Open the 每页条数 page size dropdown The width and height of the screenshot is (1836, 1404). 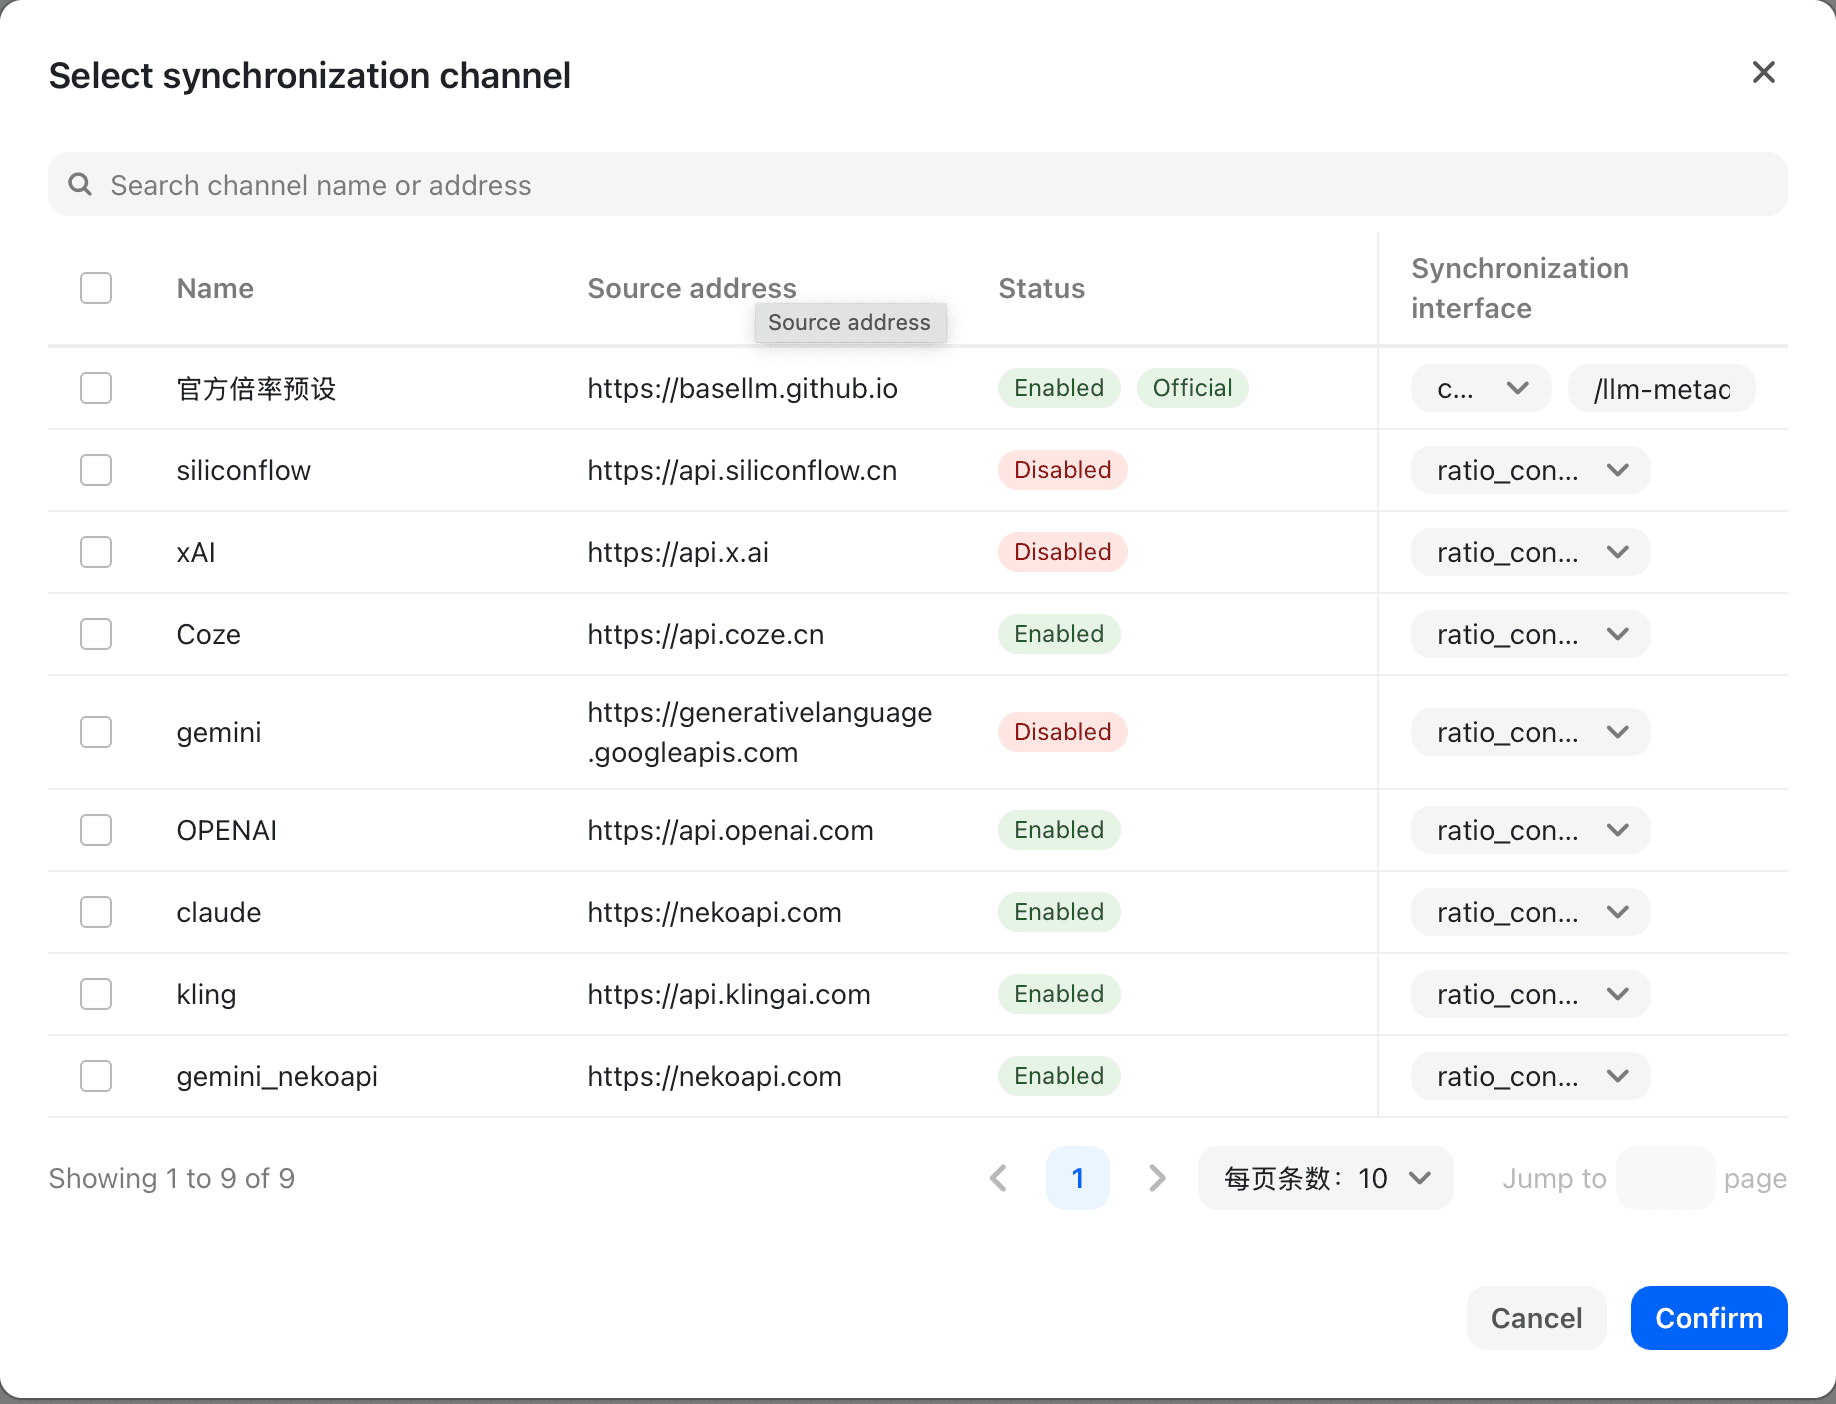click(1325, 1178)
